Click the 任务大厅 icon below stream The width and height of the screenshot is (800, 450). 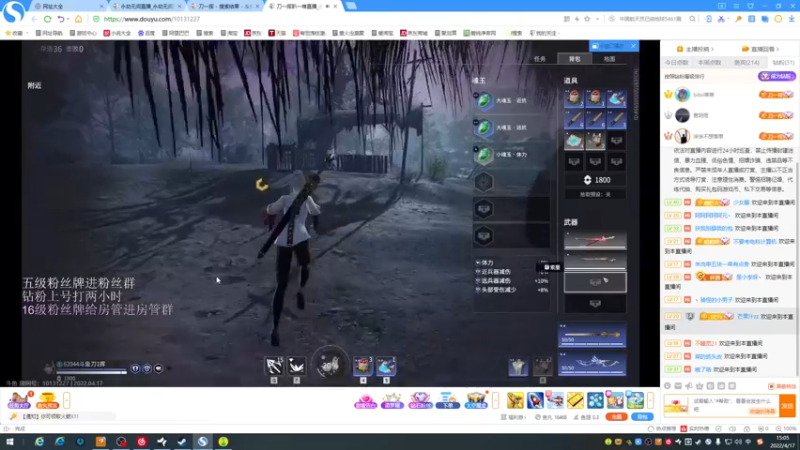pyautogui.click(x=19, y=401)
